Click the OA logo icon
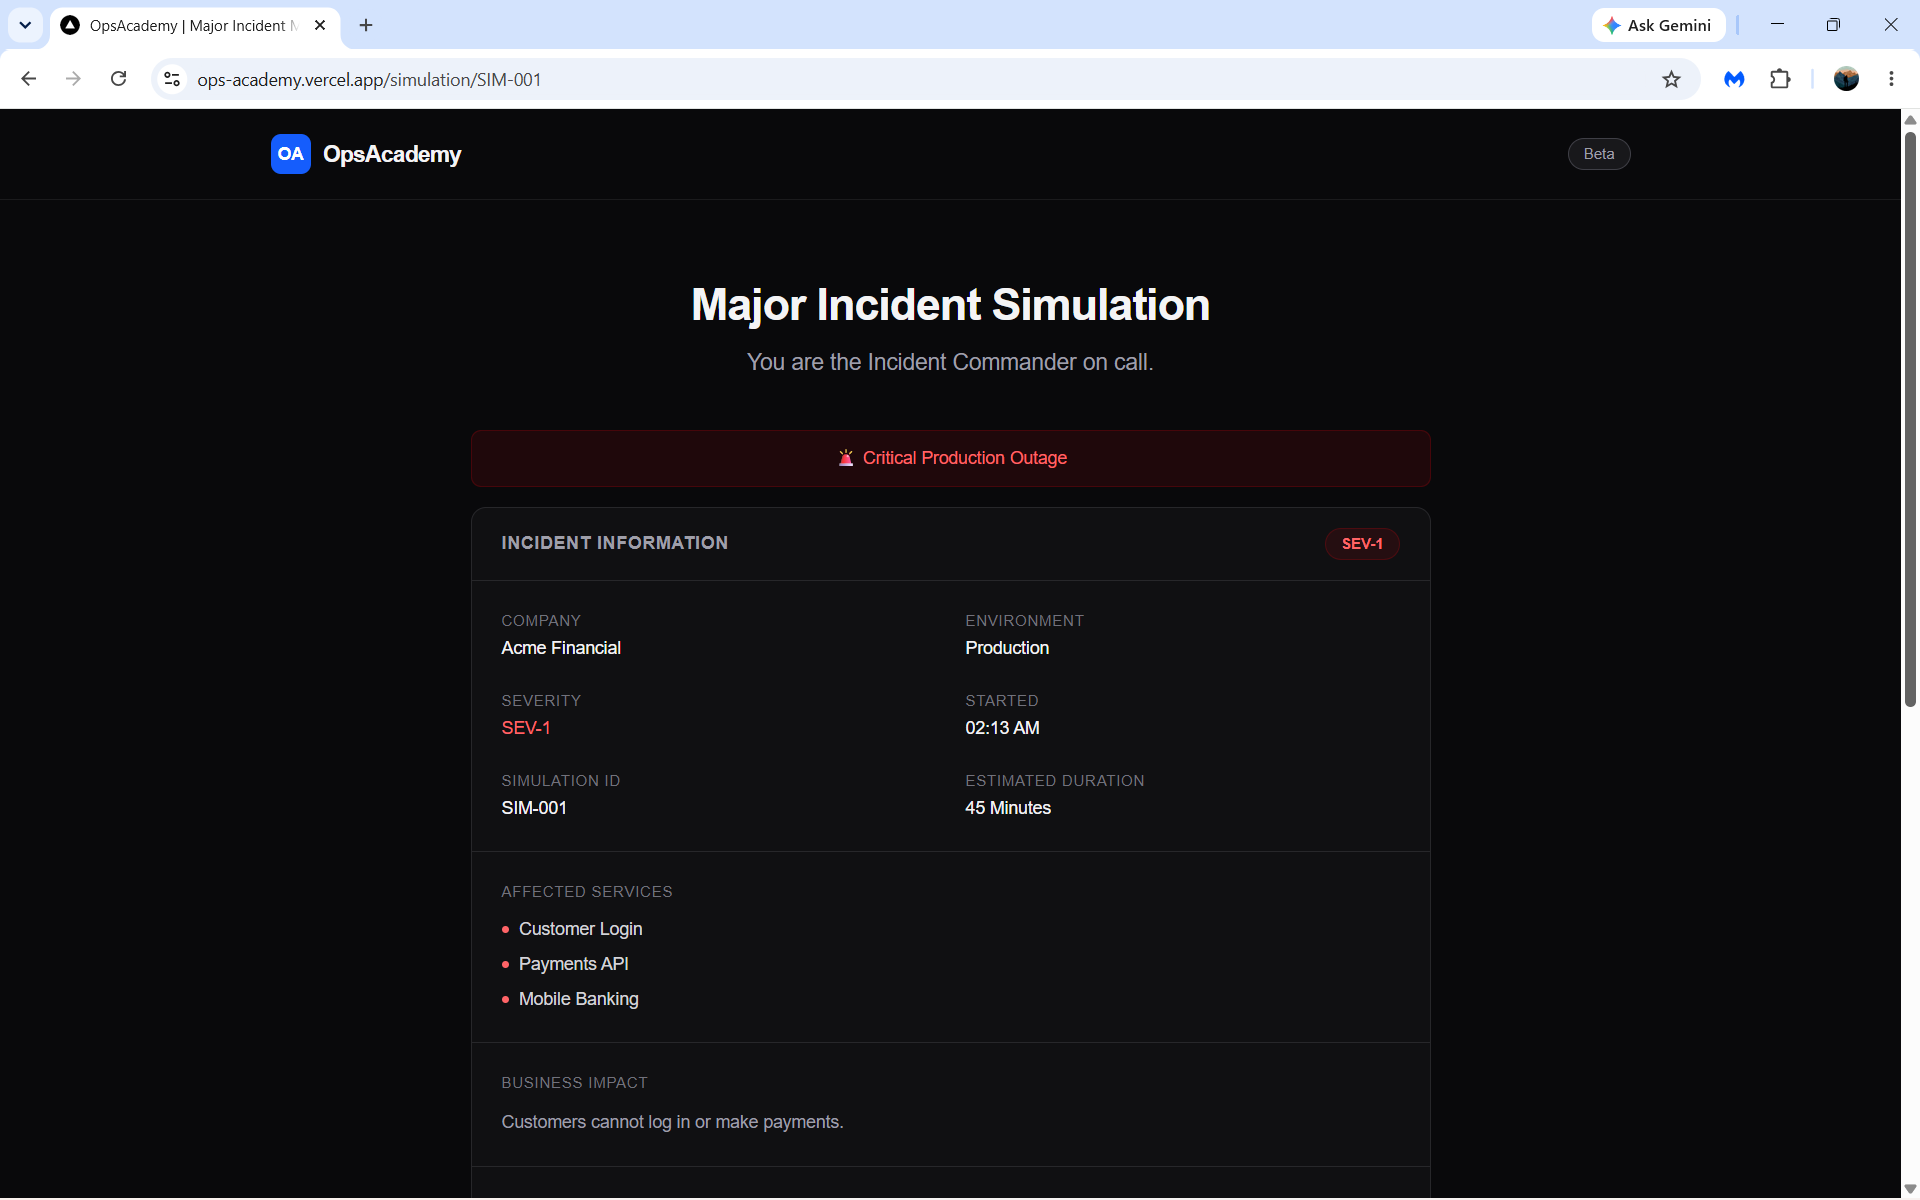Screen dimensions: 1920x1200 [290, 154]
